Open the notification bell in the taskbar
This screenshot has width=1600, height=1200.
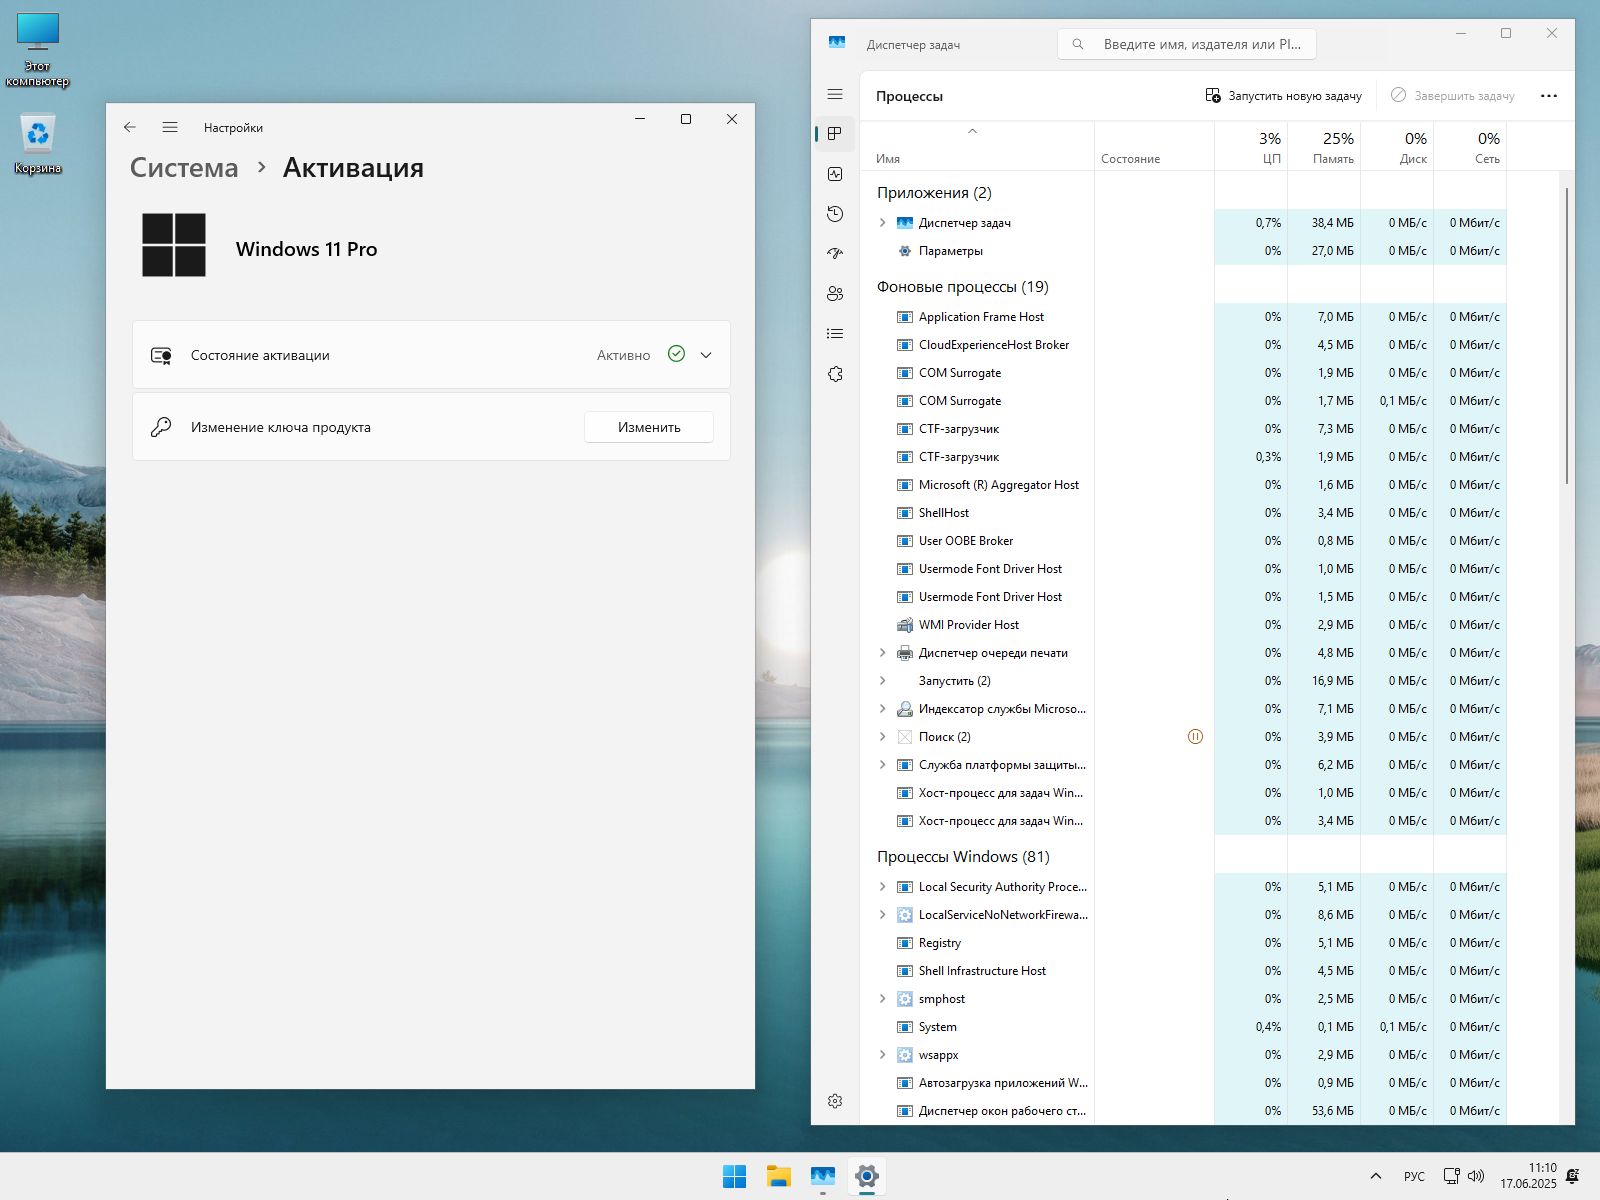click(1573, 1177)
